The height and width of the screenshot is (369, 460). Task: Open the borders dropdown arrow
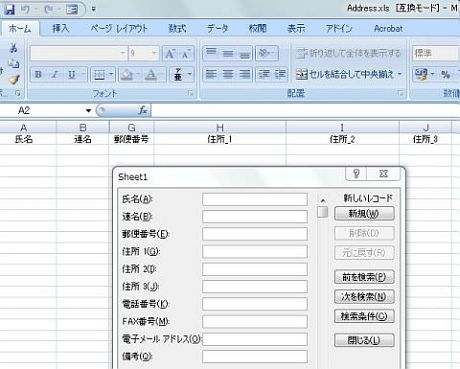point(111,74)
